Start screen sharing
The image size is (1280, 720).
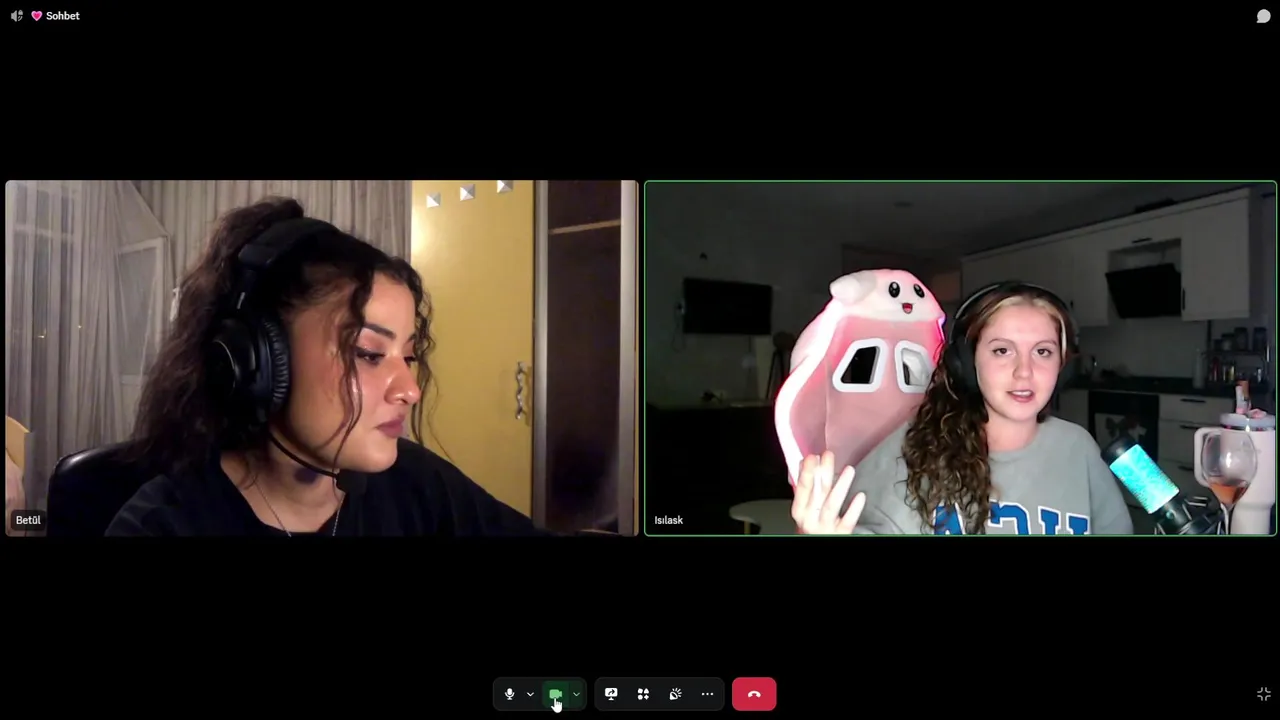click(611, 694)
